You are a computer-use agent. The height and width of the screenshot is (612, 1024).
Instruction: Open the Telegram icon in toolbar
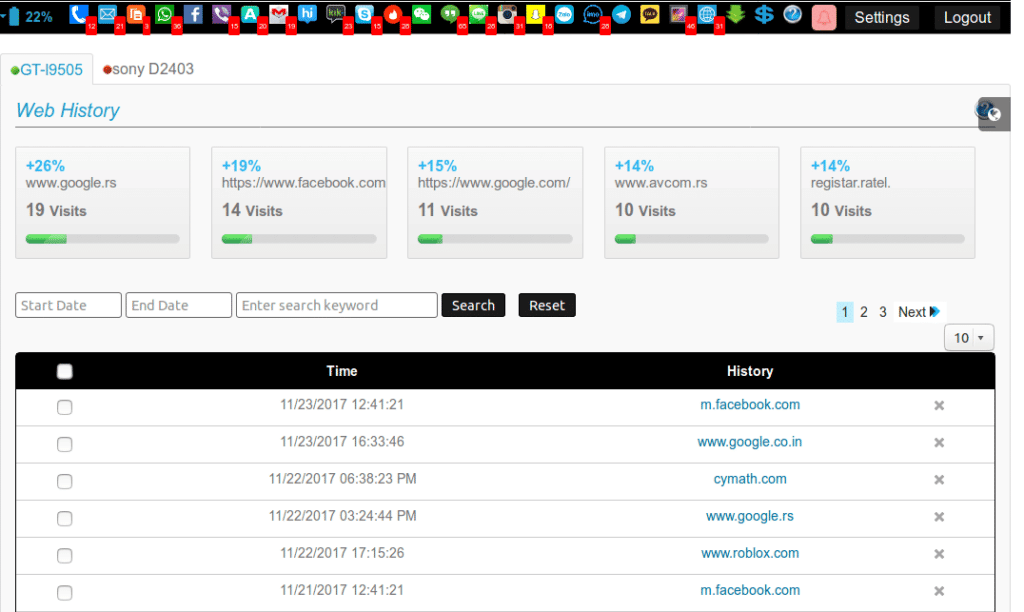pos(622,14)
